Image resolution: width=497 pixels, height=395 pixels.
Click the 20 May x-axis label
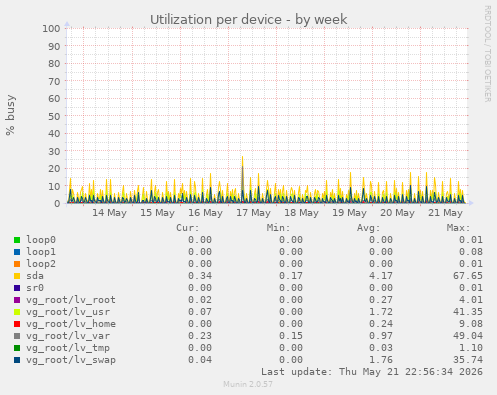(397, 213)
